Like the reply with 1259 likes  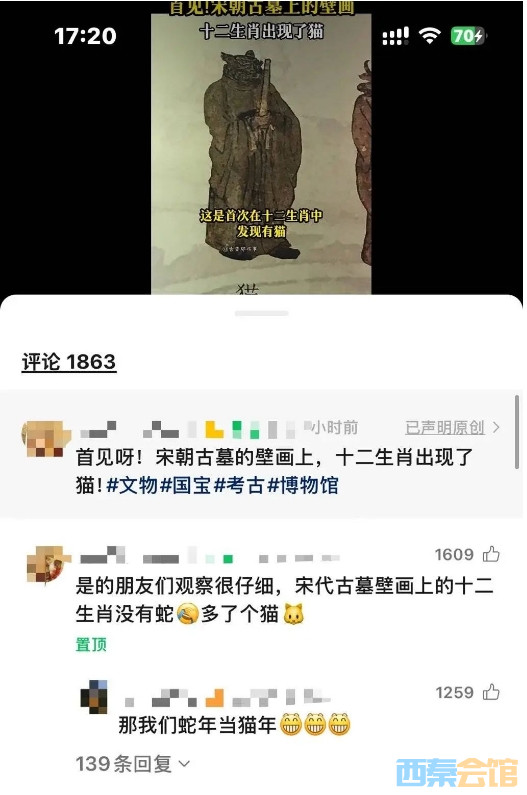tap(490, 692)
